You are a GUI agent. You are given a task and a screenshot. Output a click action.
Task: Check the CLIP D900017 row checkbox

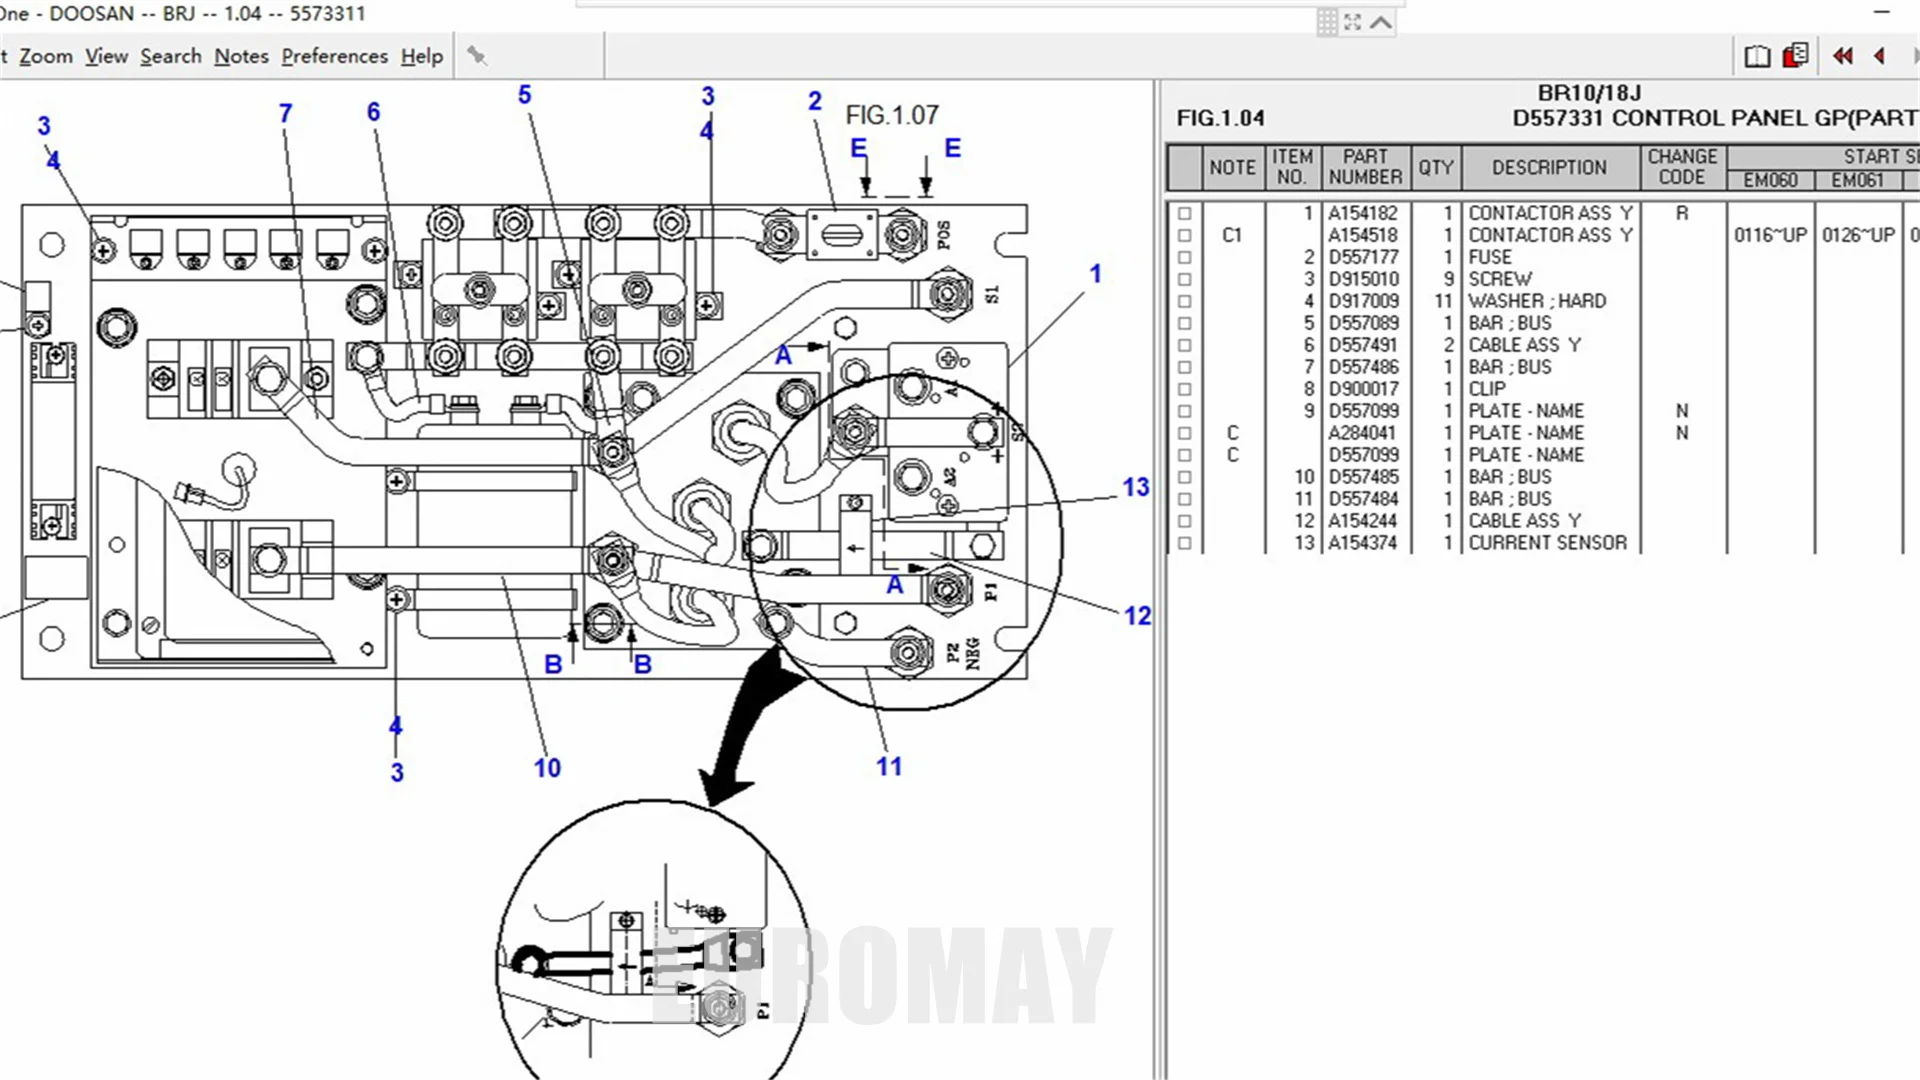pos(1185,389)
